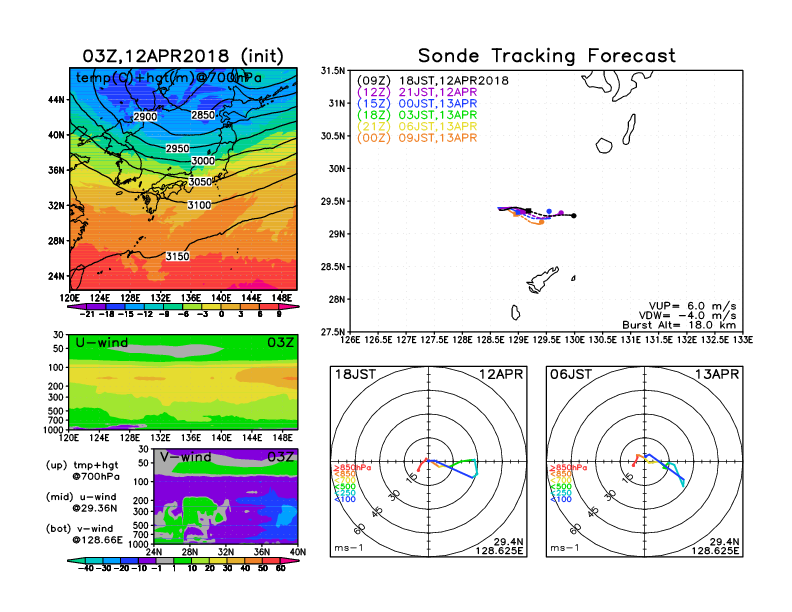
Task: Click the black square launch marker on track
Action: 528,210
